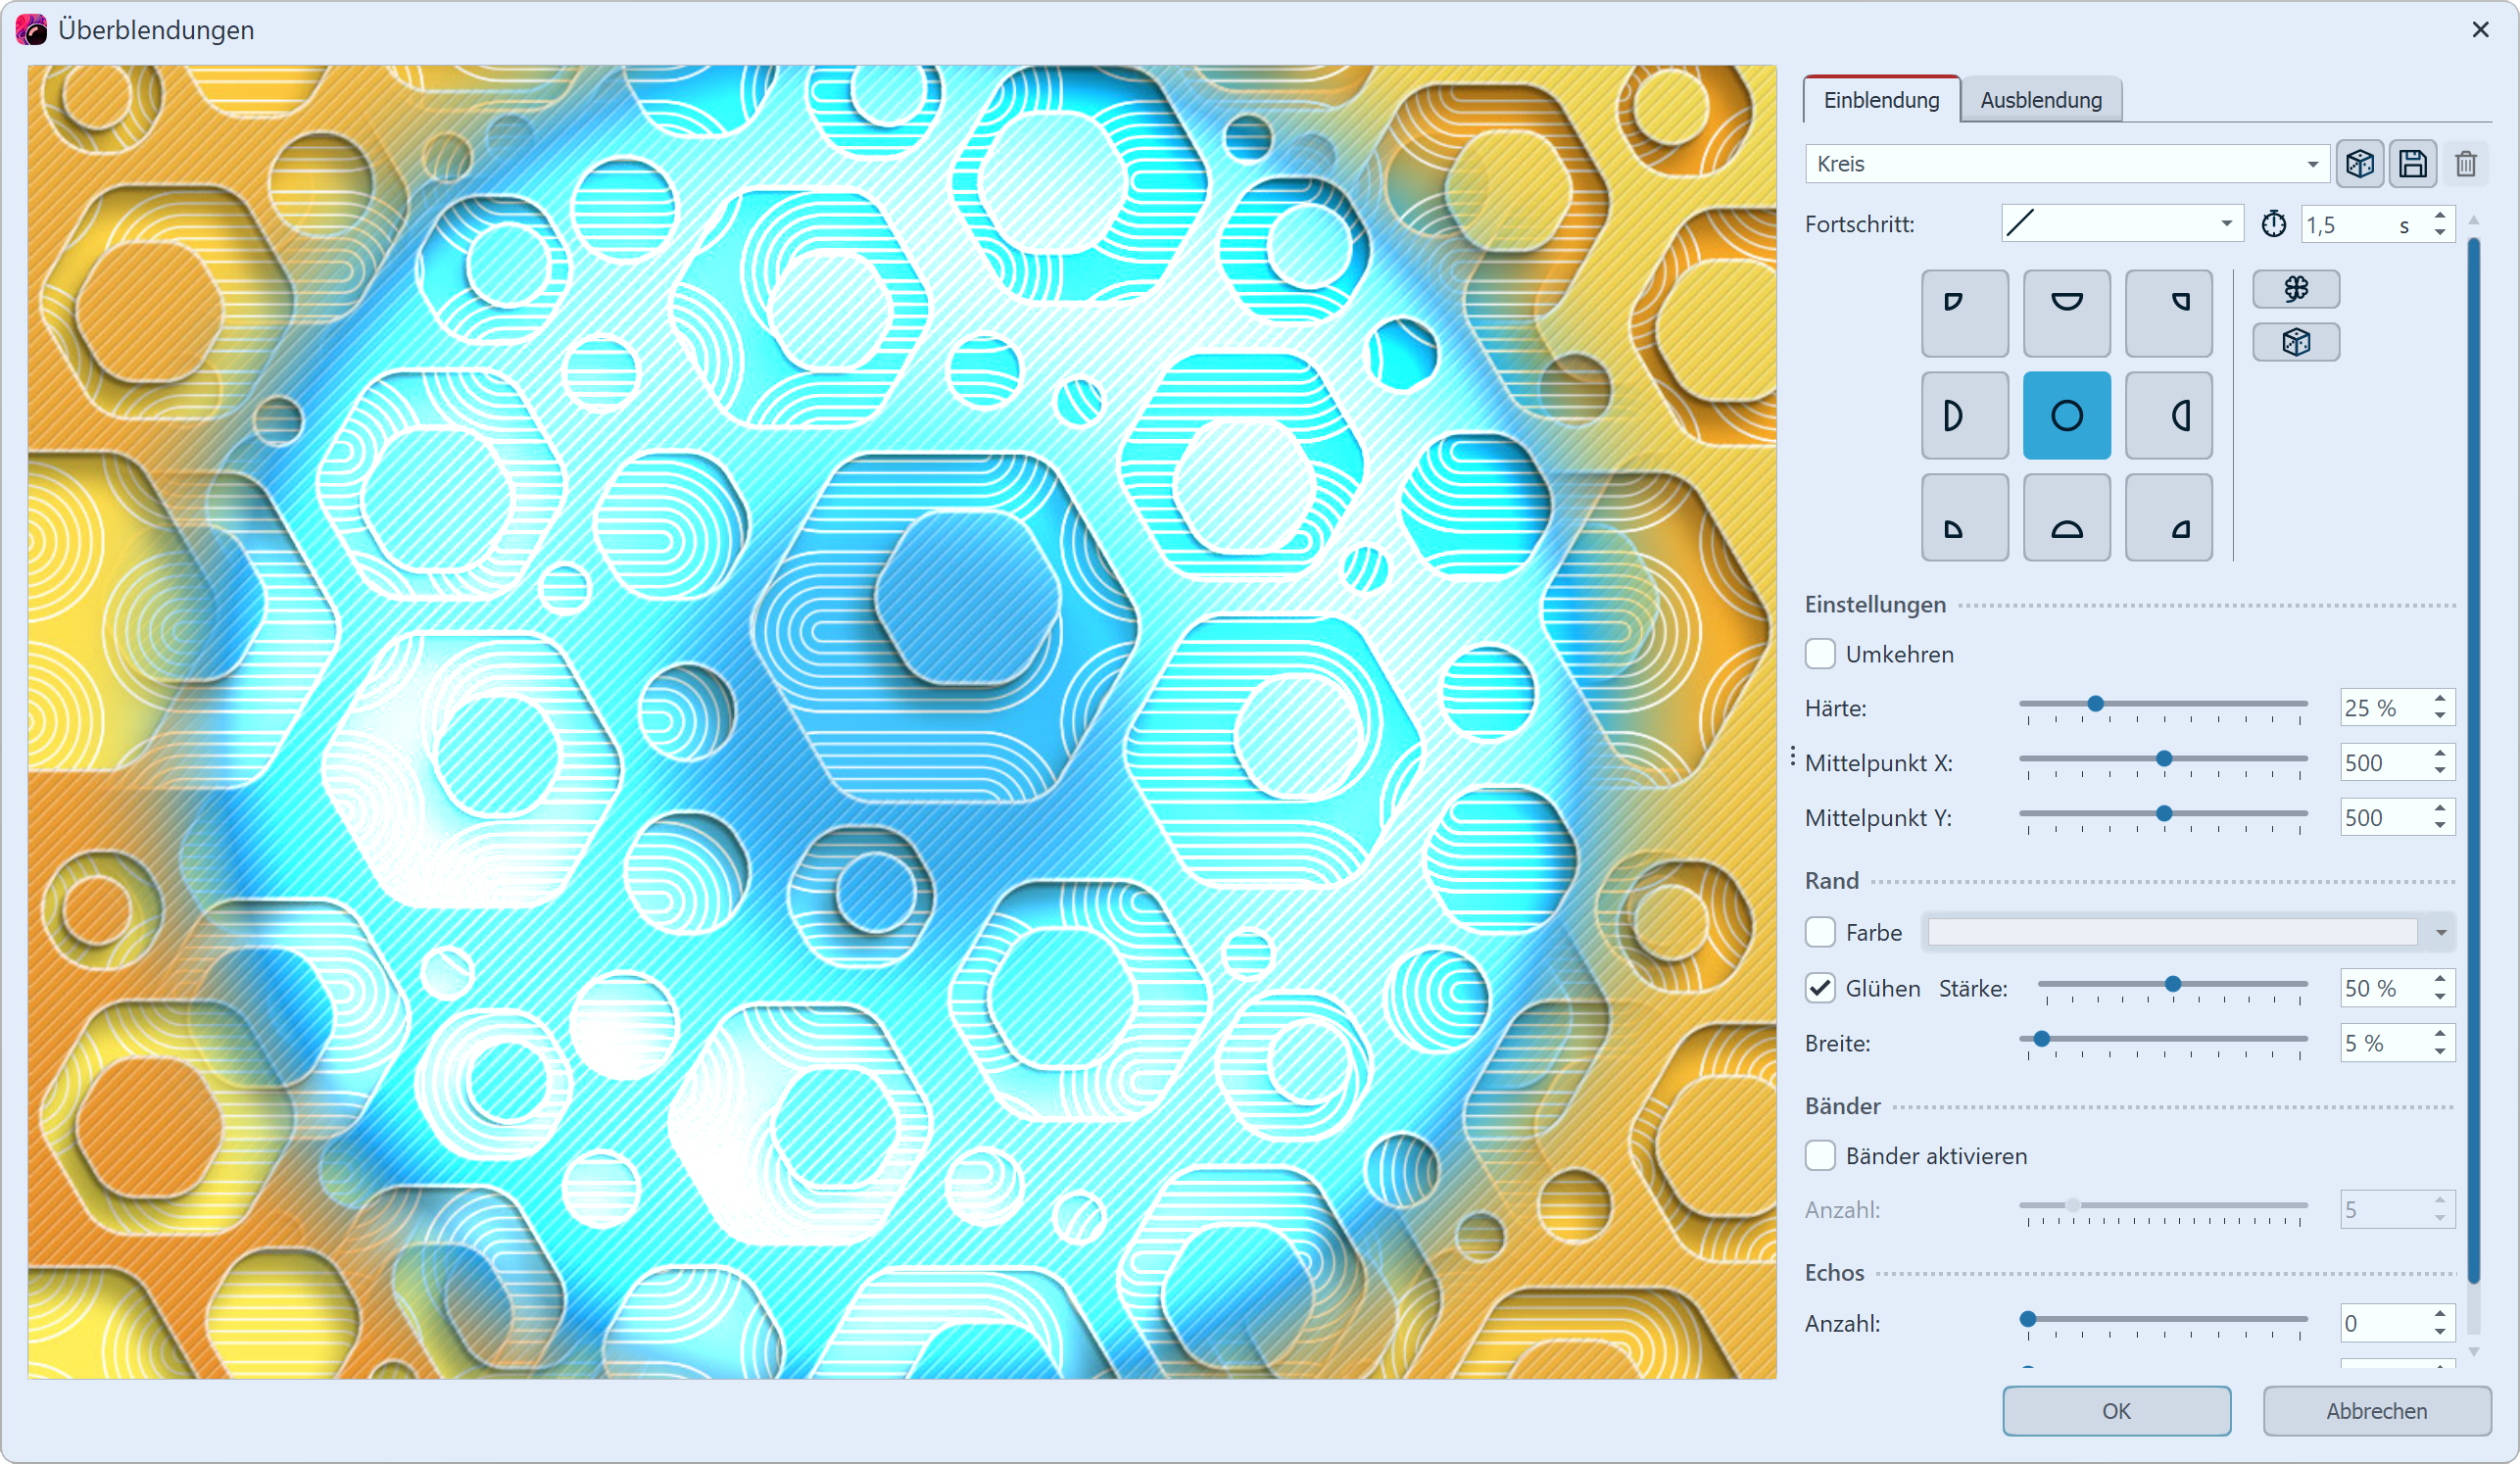Select the top-left quarter circle direction
The height and width of the screenshot is (1464, 2520).
point(1964,313)
